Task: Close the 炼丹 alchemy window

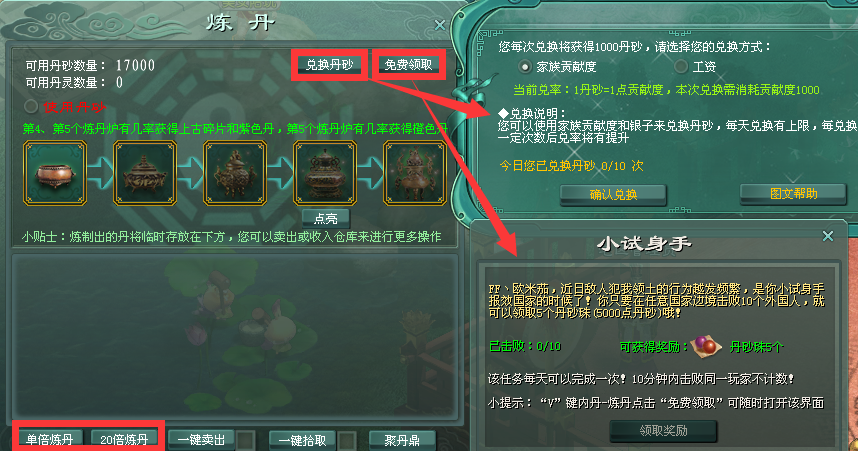Action: click(439, 25)
